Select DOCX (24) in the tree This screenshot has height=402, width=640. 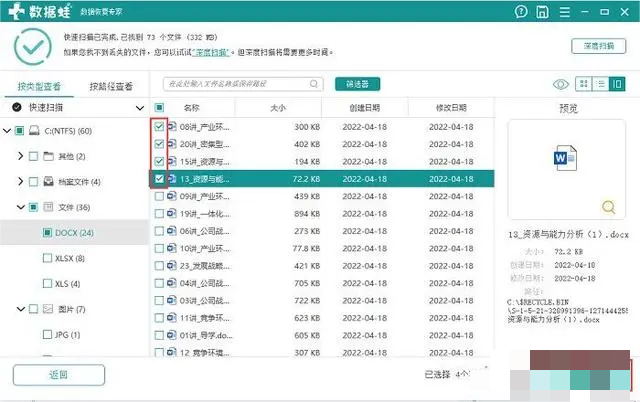click(74, 233)
